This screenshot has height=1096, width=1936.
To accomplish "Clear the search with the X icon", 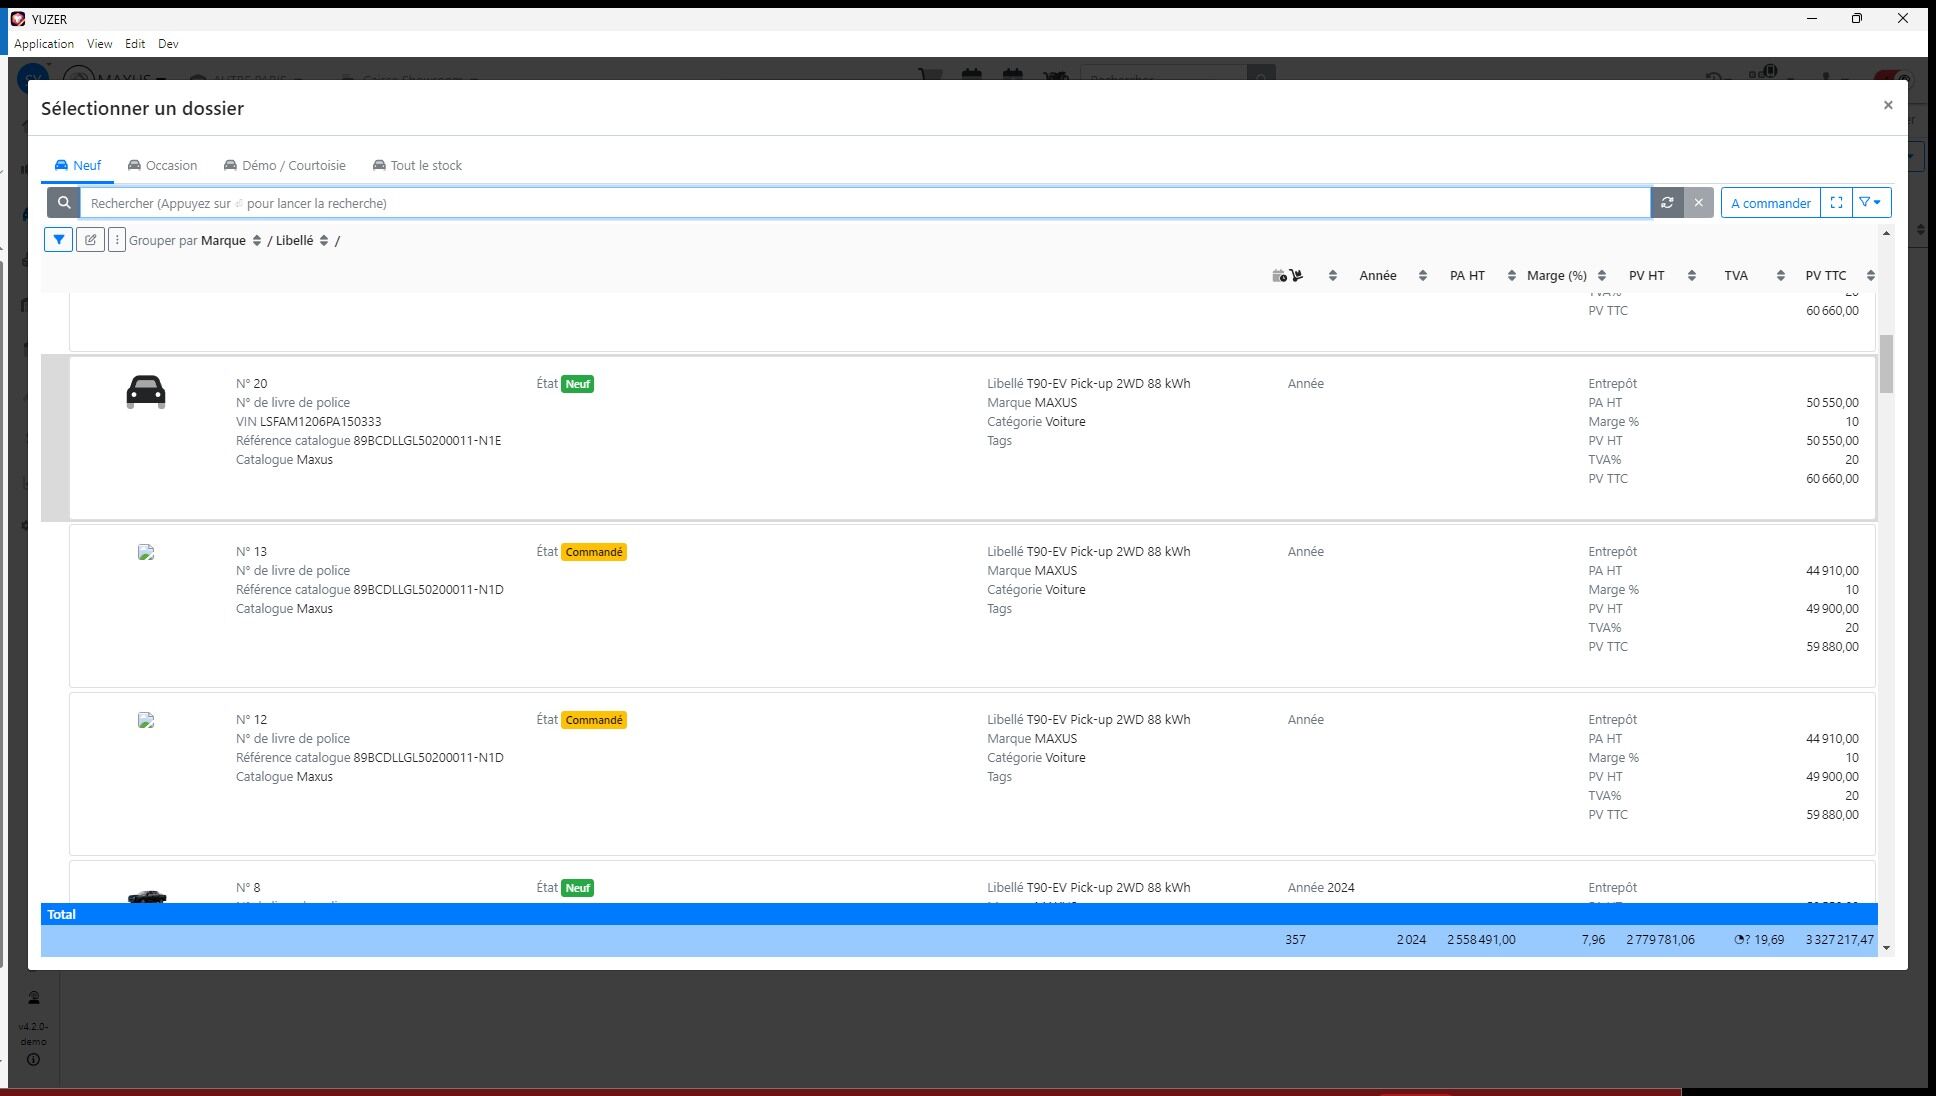I will (1698, 203).
